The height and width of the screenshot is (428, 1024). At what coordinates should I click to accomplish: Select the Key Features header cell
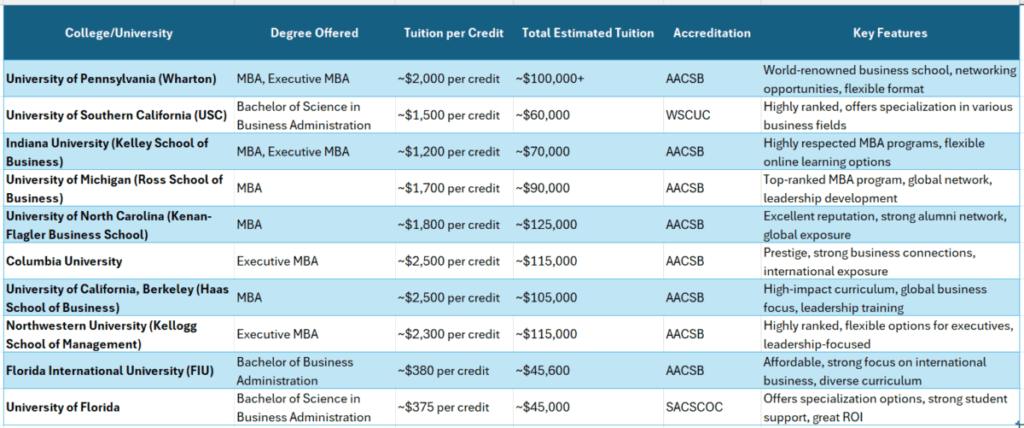890,33
